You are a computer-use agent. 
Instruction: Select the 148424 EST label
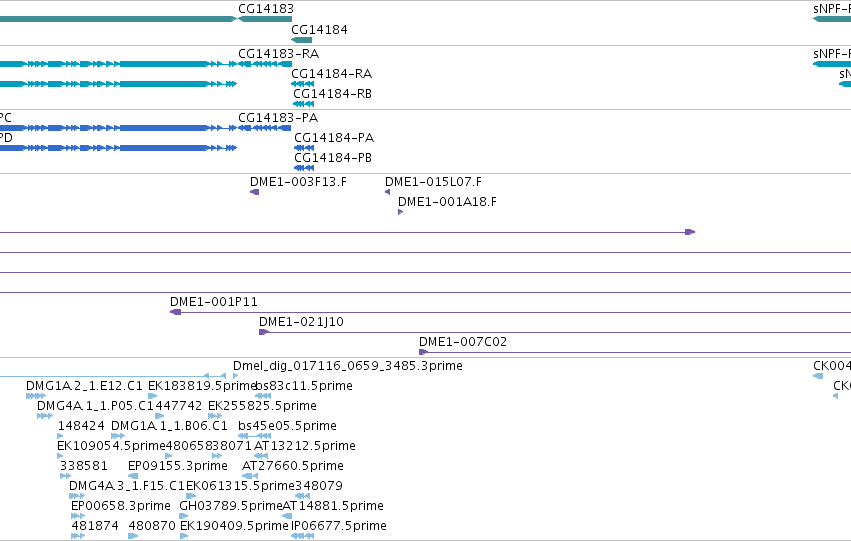coord(81,426)
